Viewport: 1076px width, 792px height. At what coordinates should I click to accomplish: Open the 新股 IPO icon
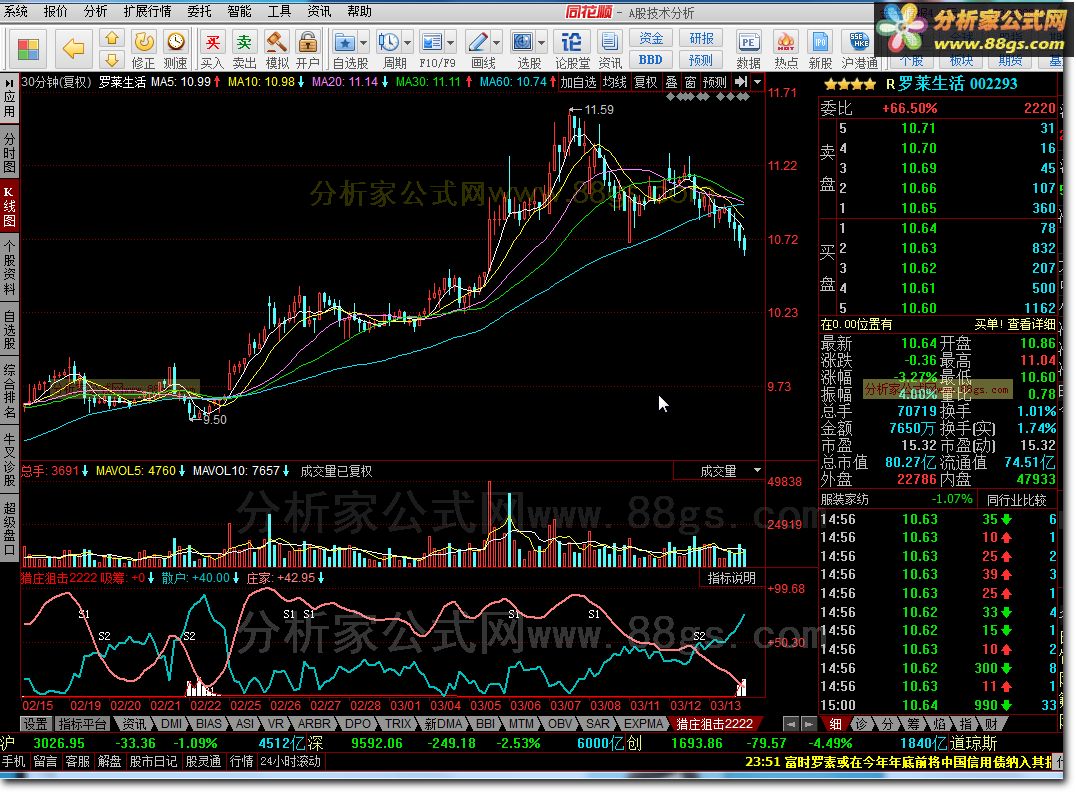pyautogui.click(x=820, y=43)
